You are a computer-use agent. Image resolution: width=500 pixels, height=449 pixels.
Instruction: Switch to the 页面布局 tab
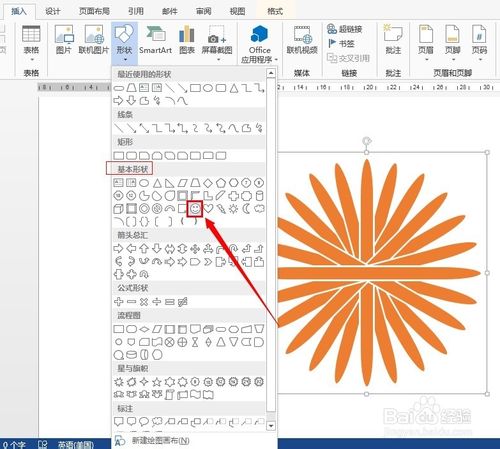click(x=94, y=11)
